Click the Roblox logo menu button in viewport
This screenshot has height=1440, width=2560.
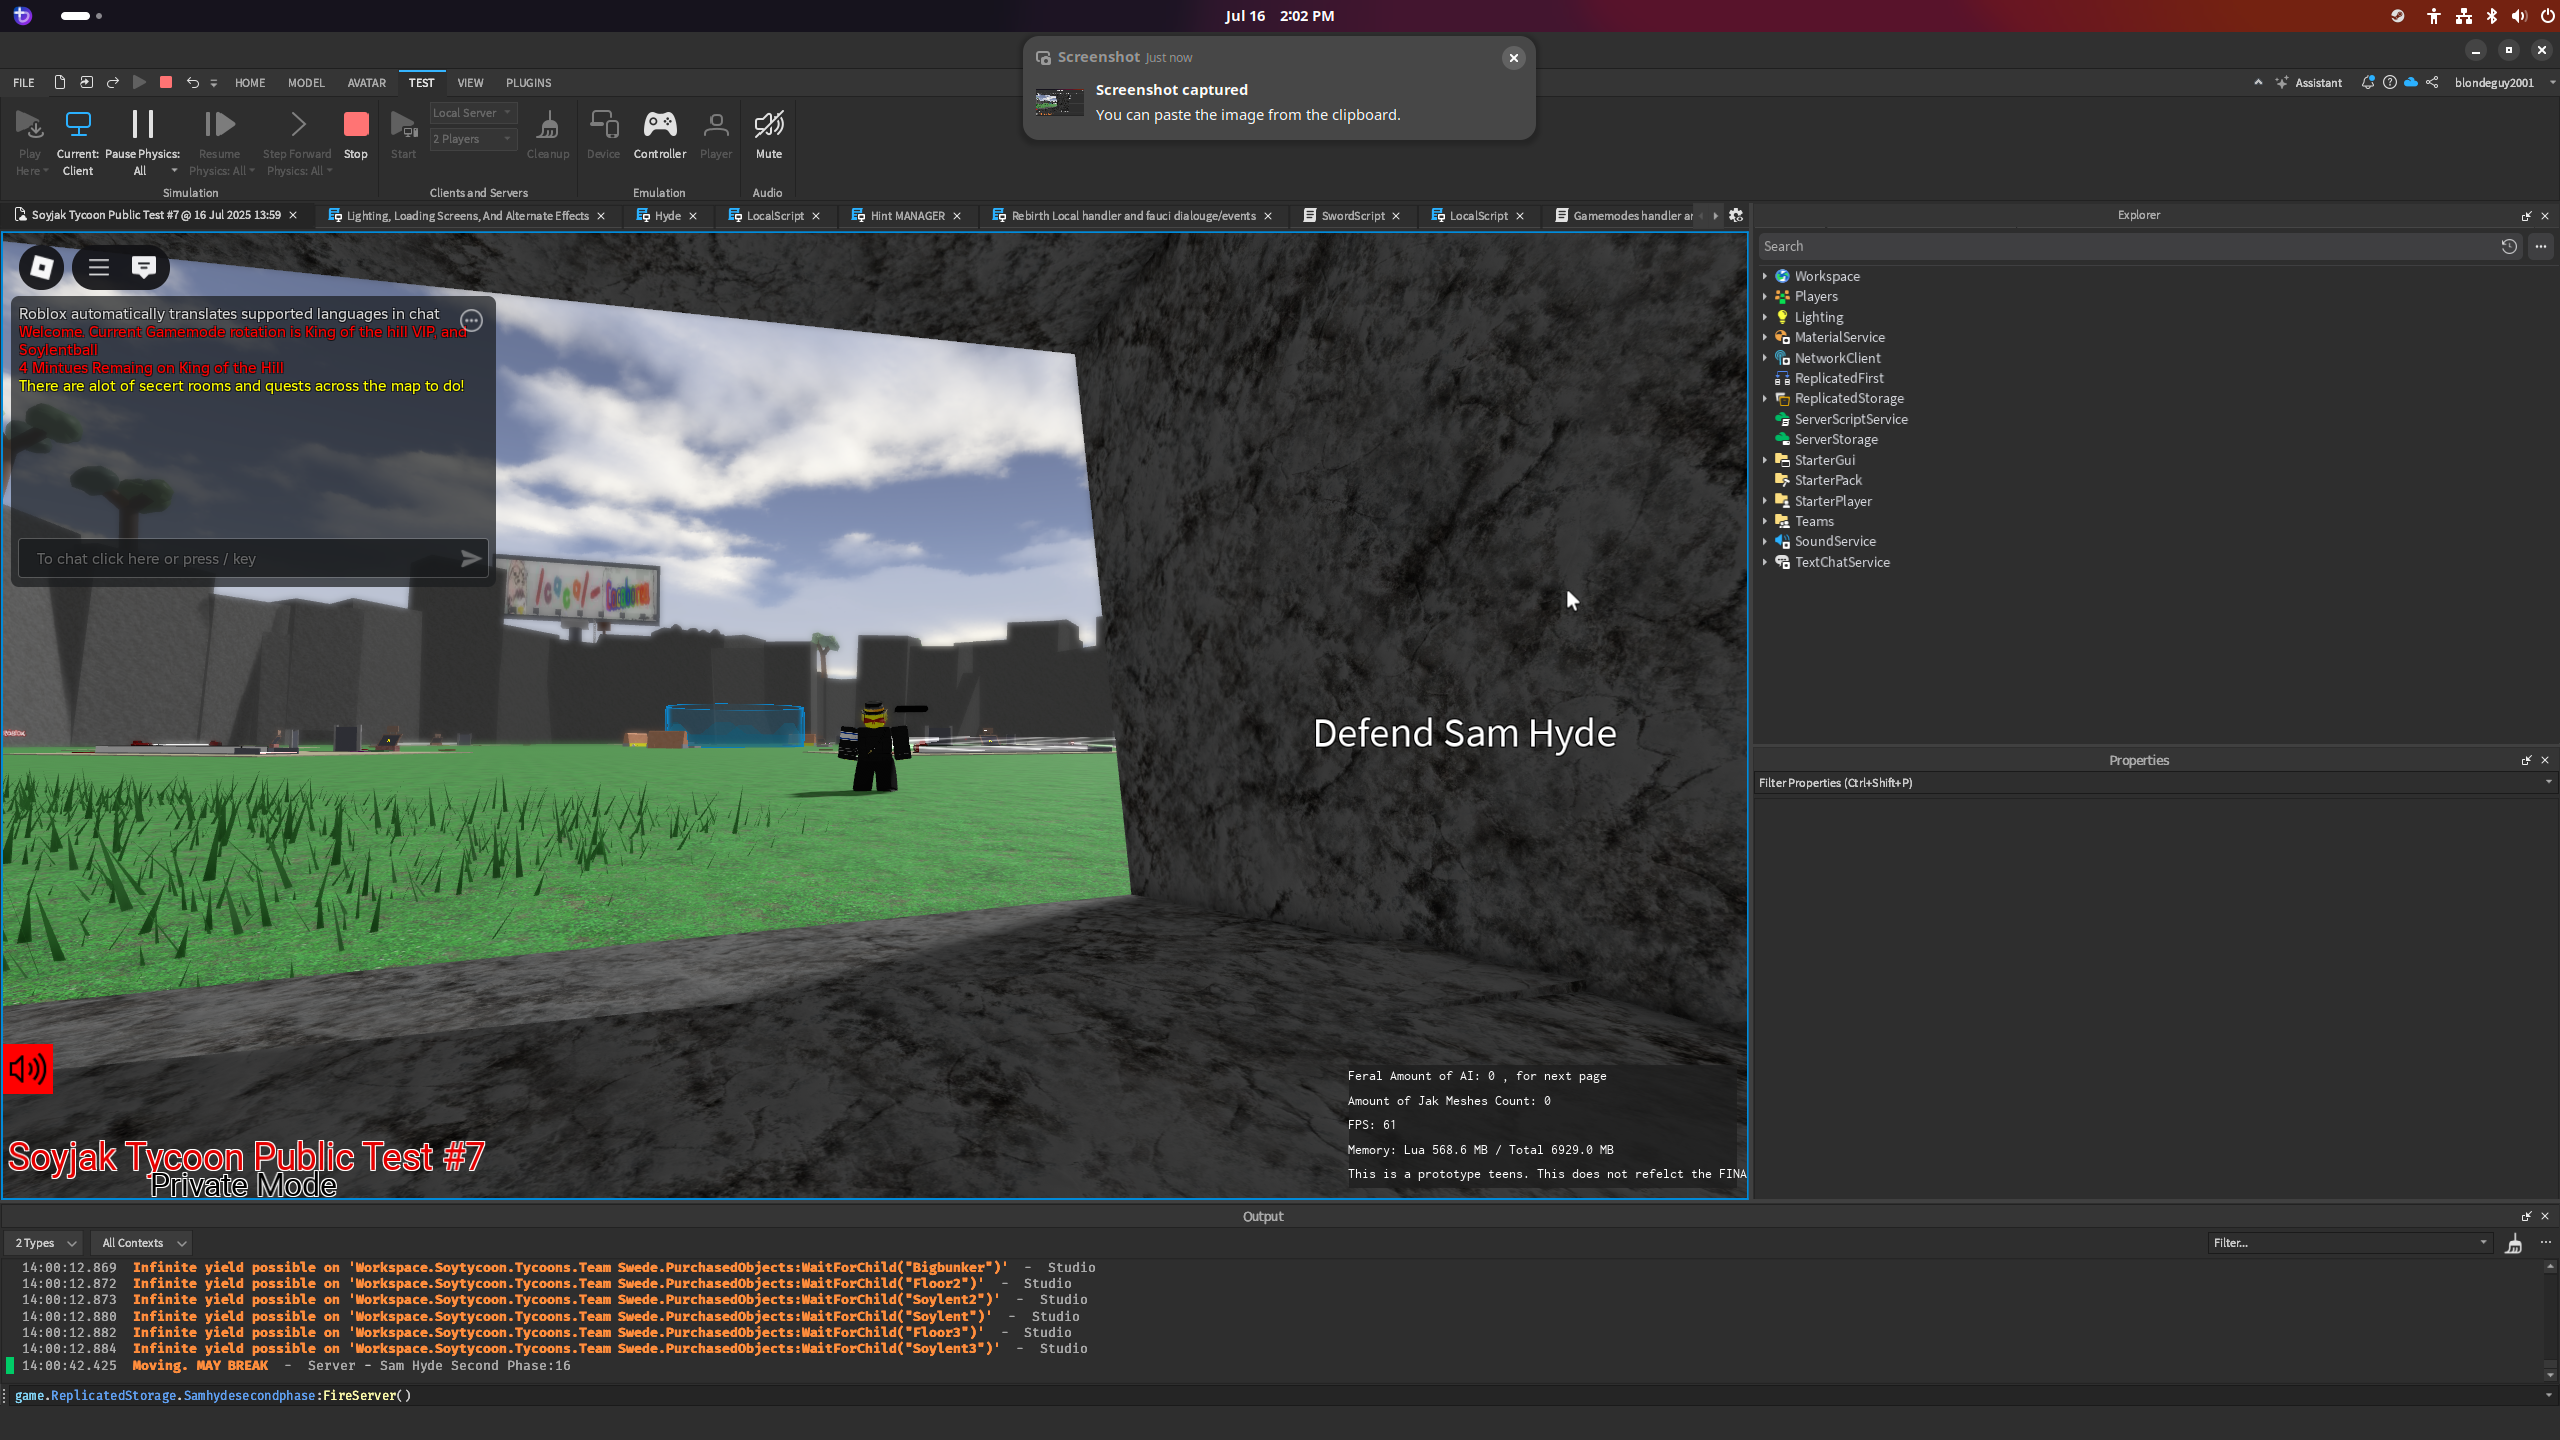[42, 267]
